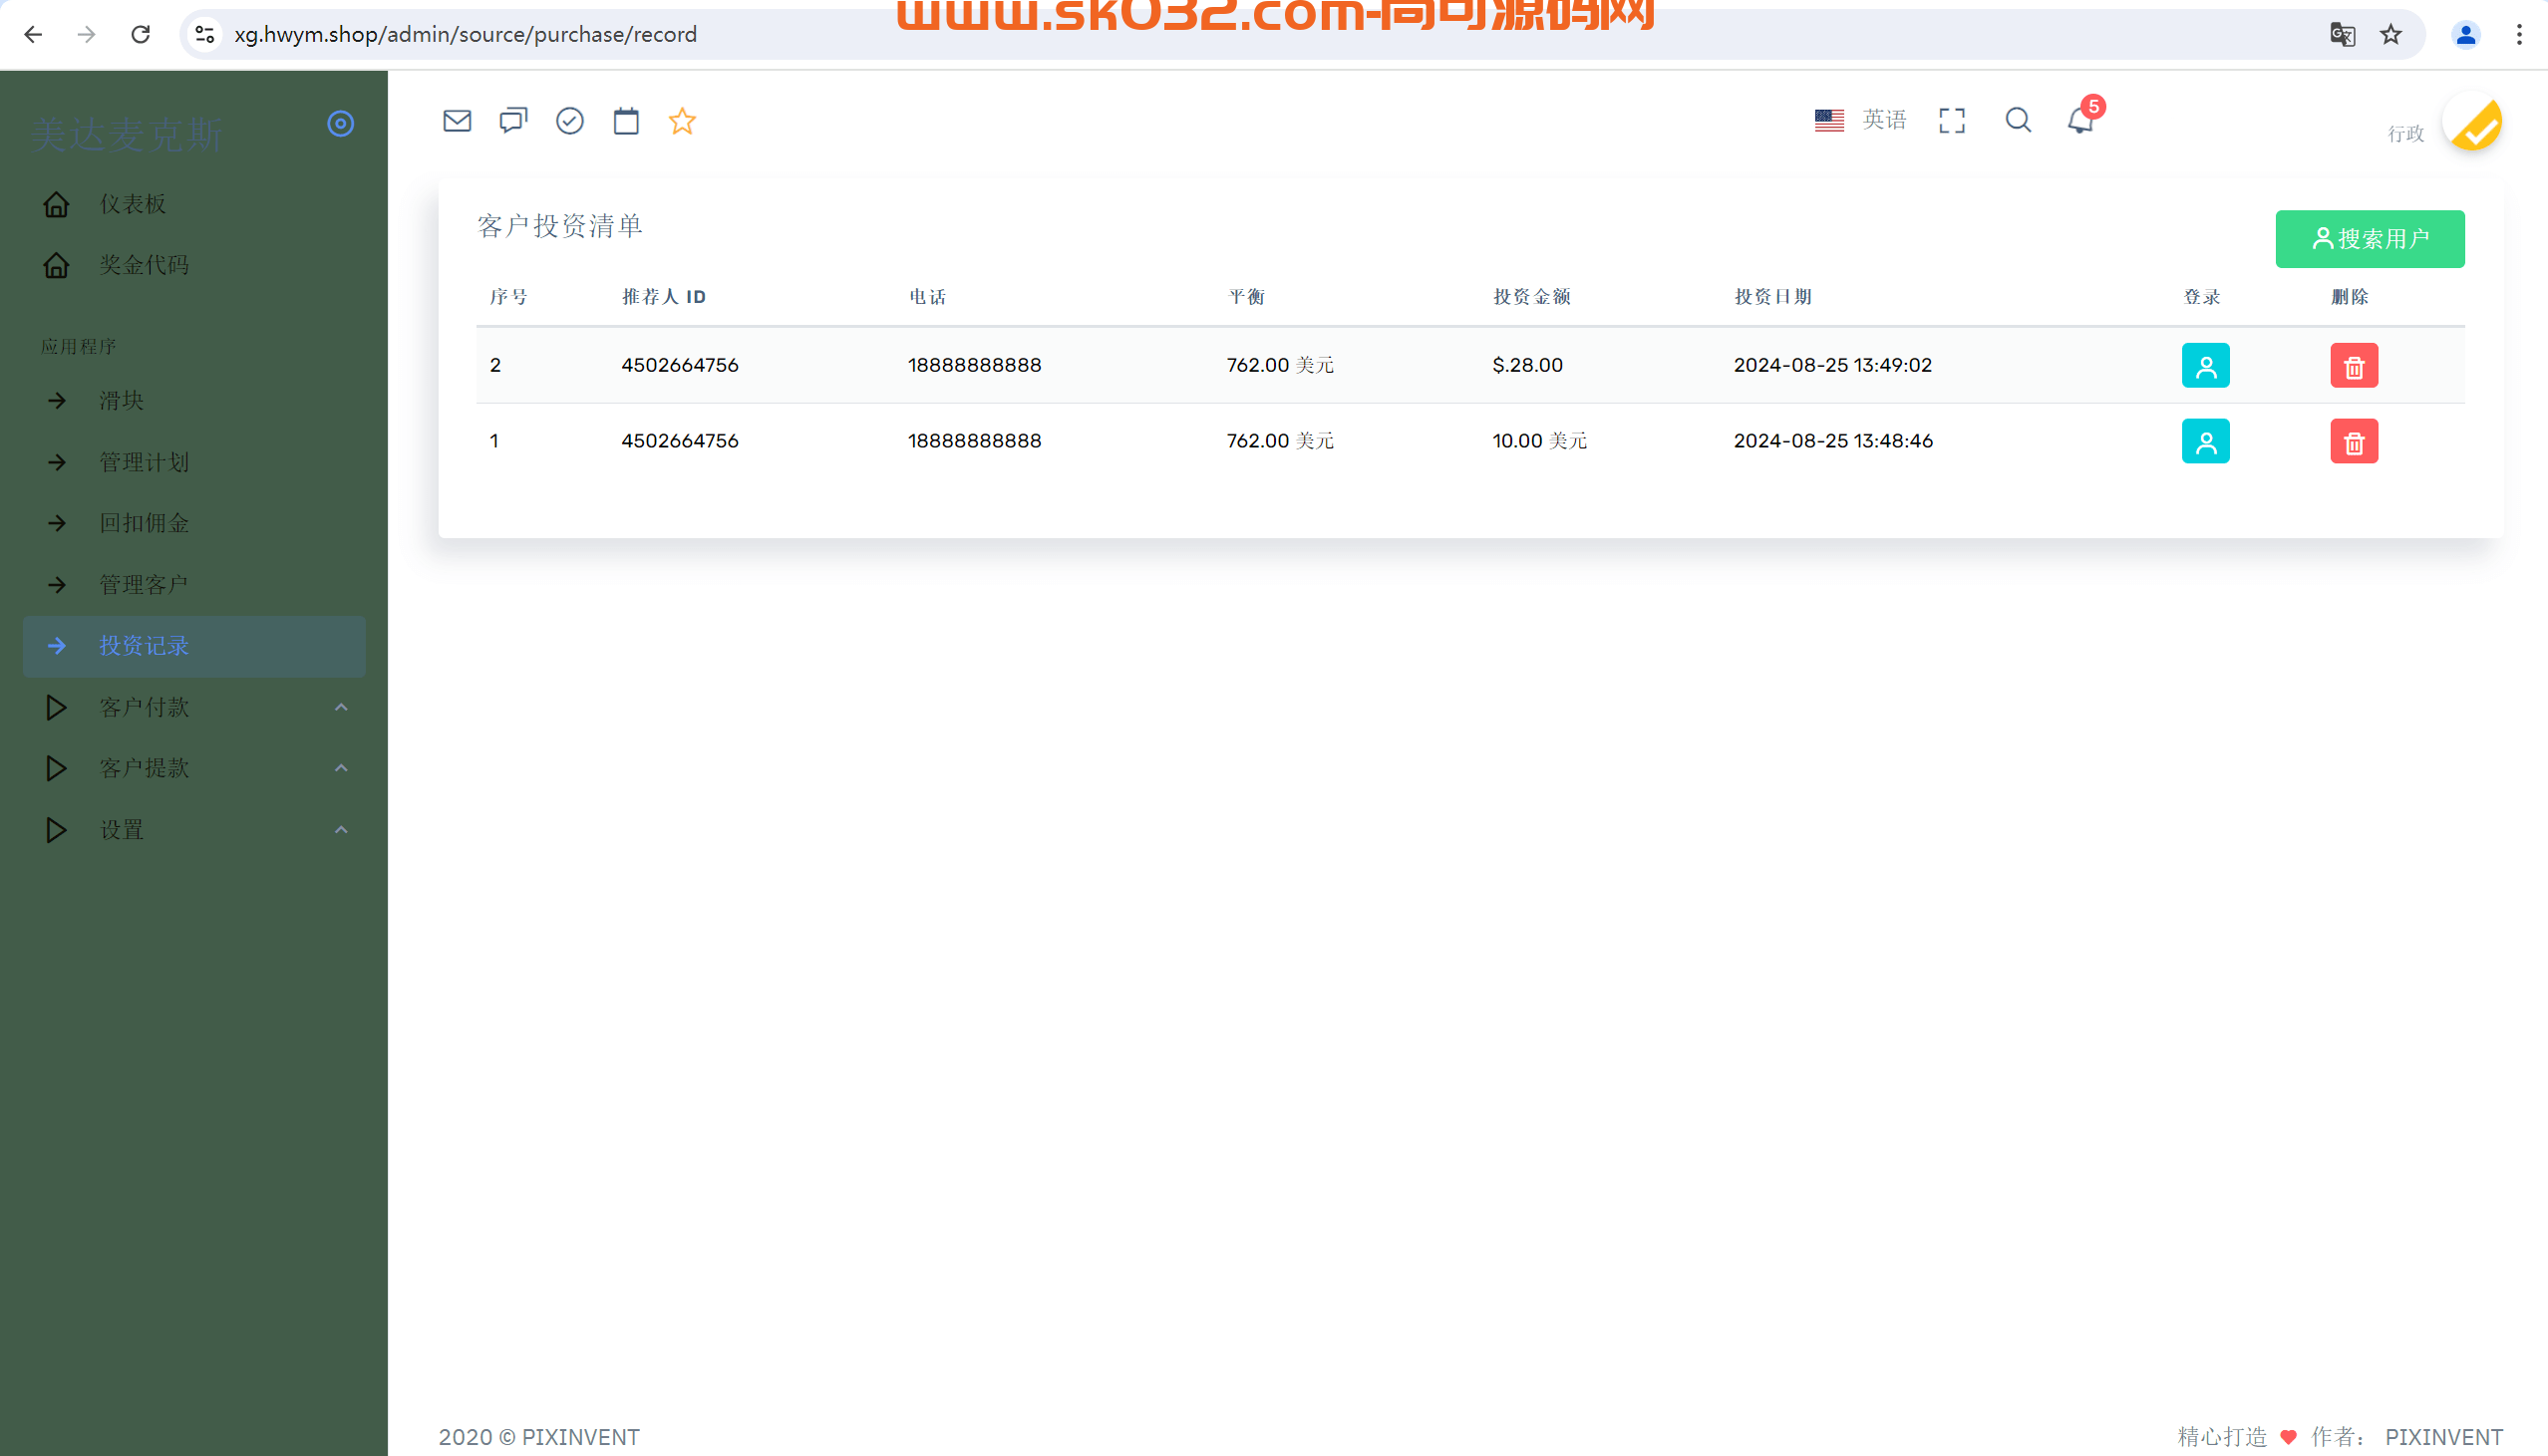Screen dimensions: 2548x1456
Task: Open the 回扣佣金 menu item
Action: [x=194, y=523]
